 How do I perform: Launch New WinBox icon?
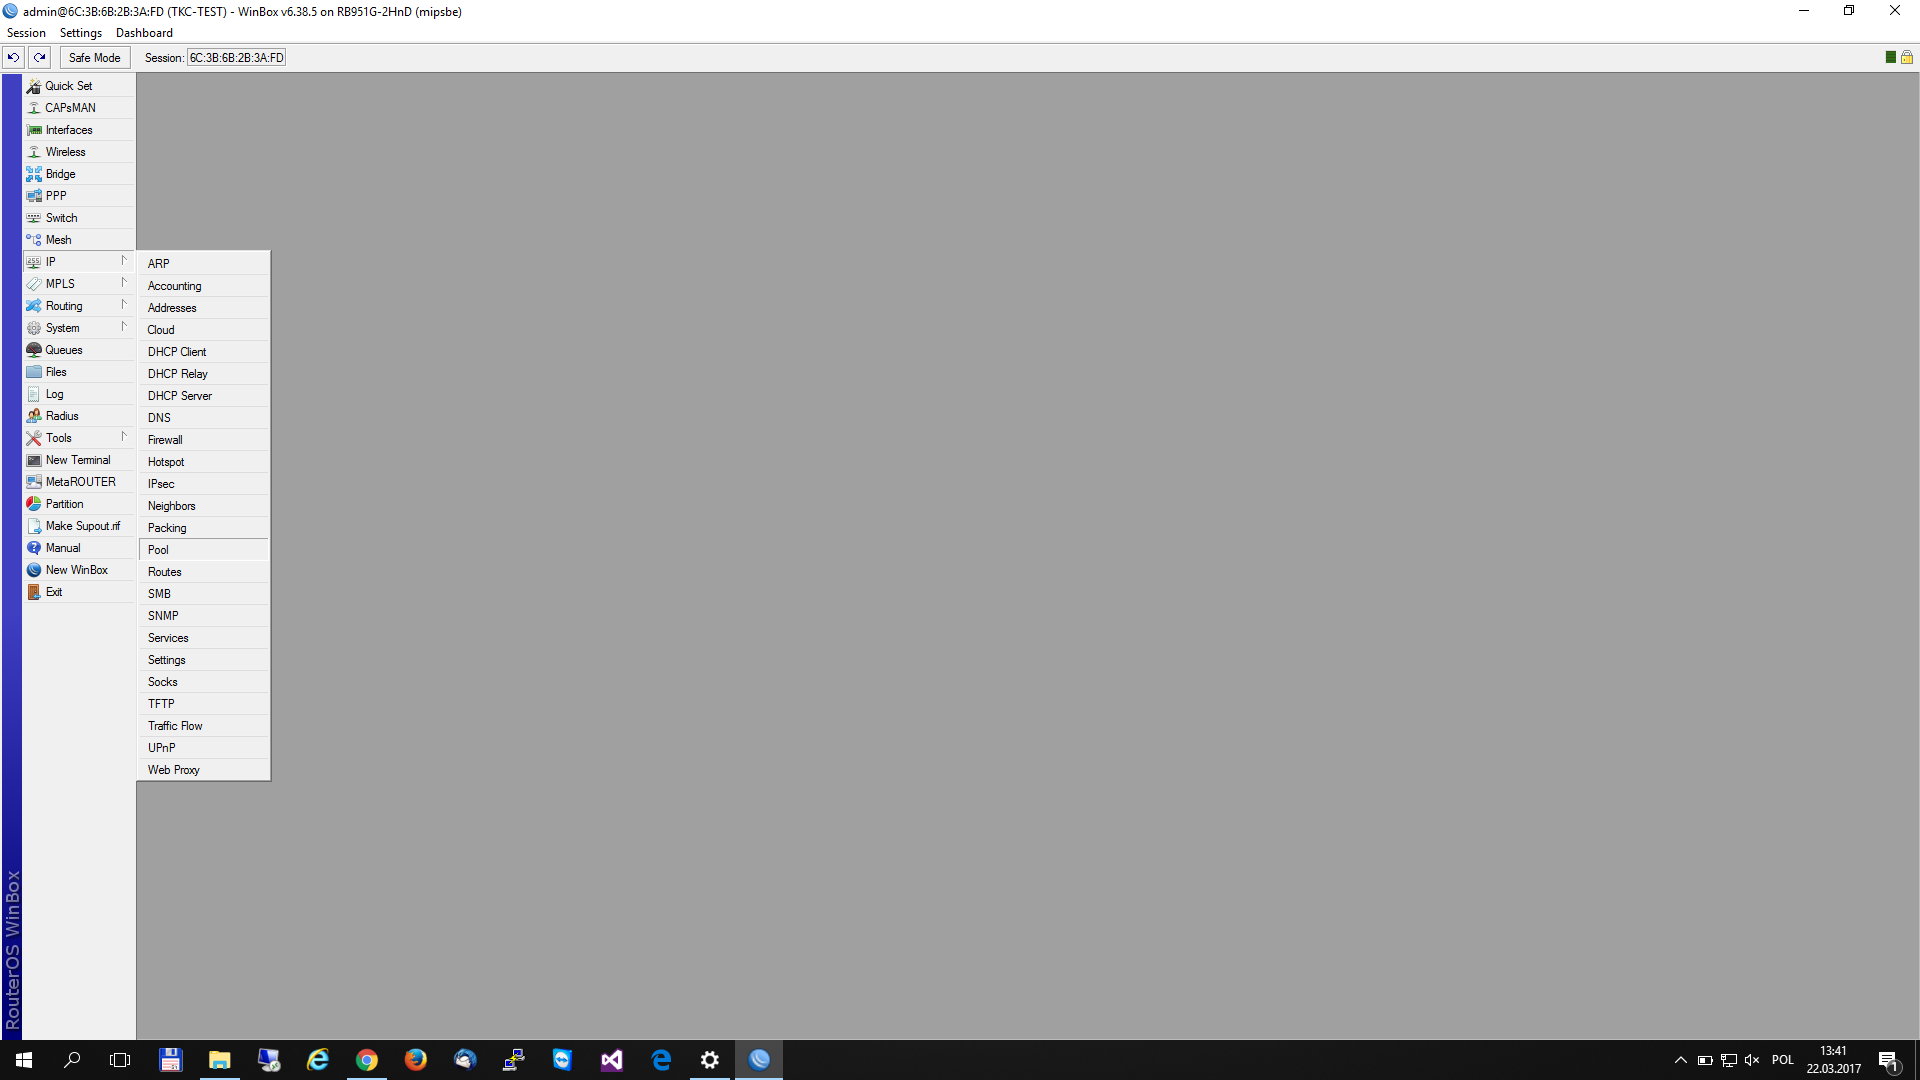(34, 570)
